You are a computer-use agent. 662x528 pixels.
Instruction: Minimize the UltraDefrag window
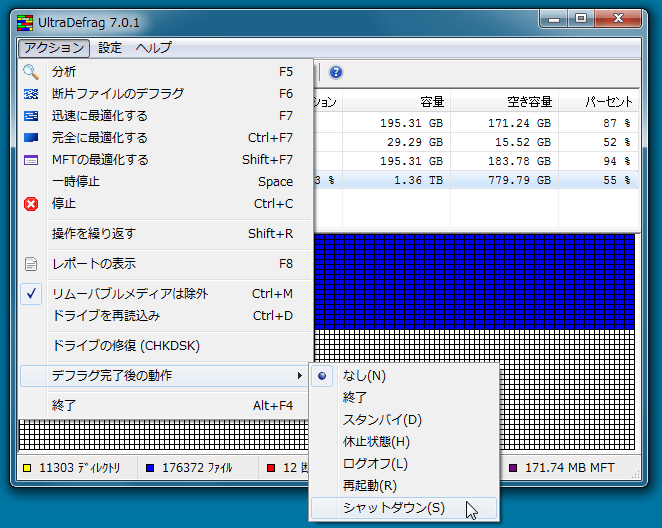(x=554, y=19)
